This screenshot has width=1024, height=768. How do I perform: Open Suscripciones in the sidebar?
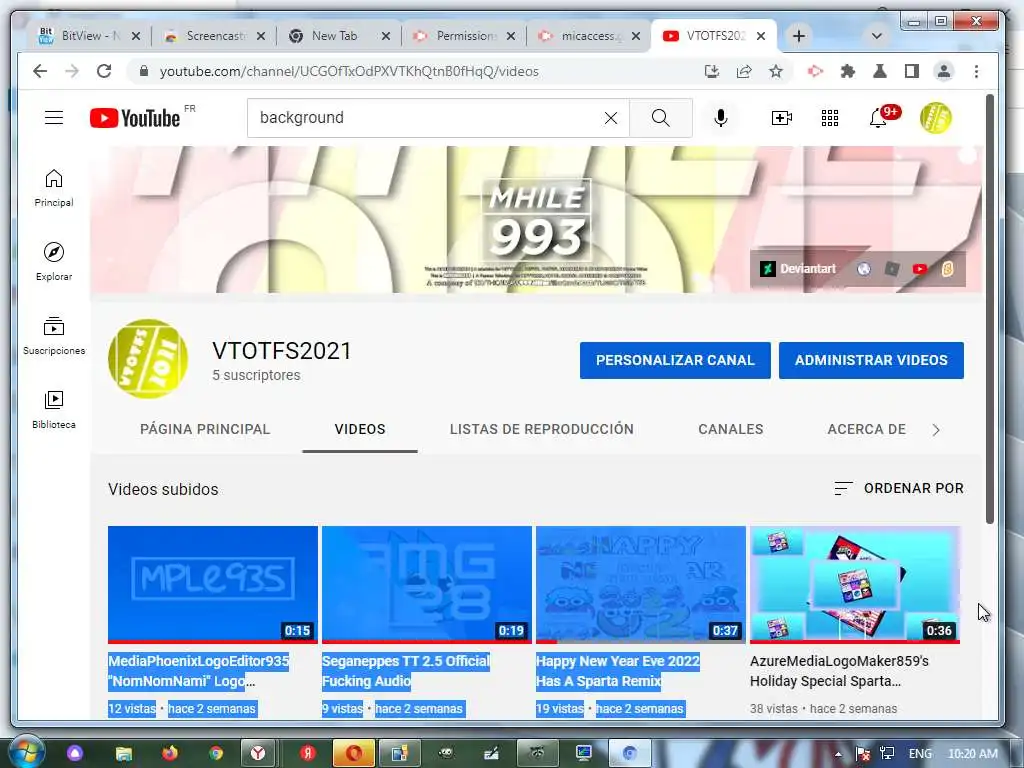(x=54, y=336)
